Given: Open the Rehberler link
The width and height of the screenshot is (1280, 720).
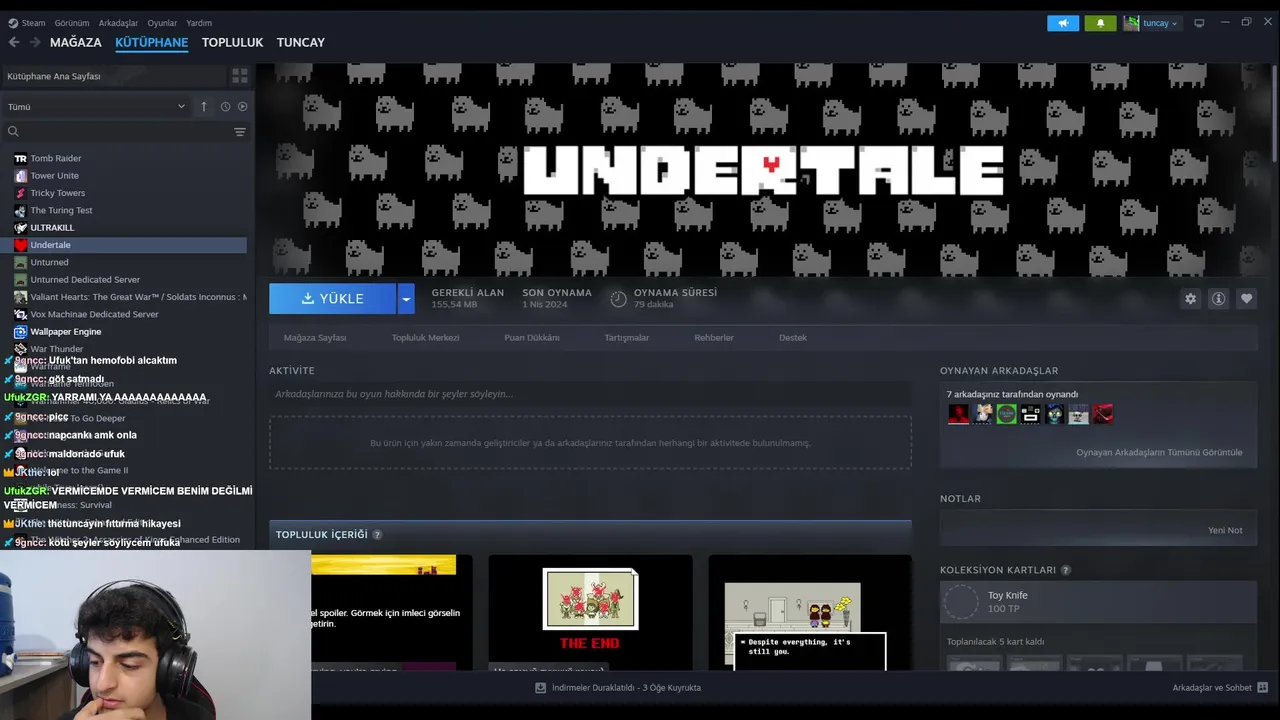Looking at the screenshot, I should coord(714,338).
